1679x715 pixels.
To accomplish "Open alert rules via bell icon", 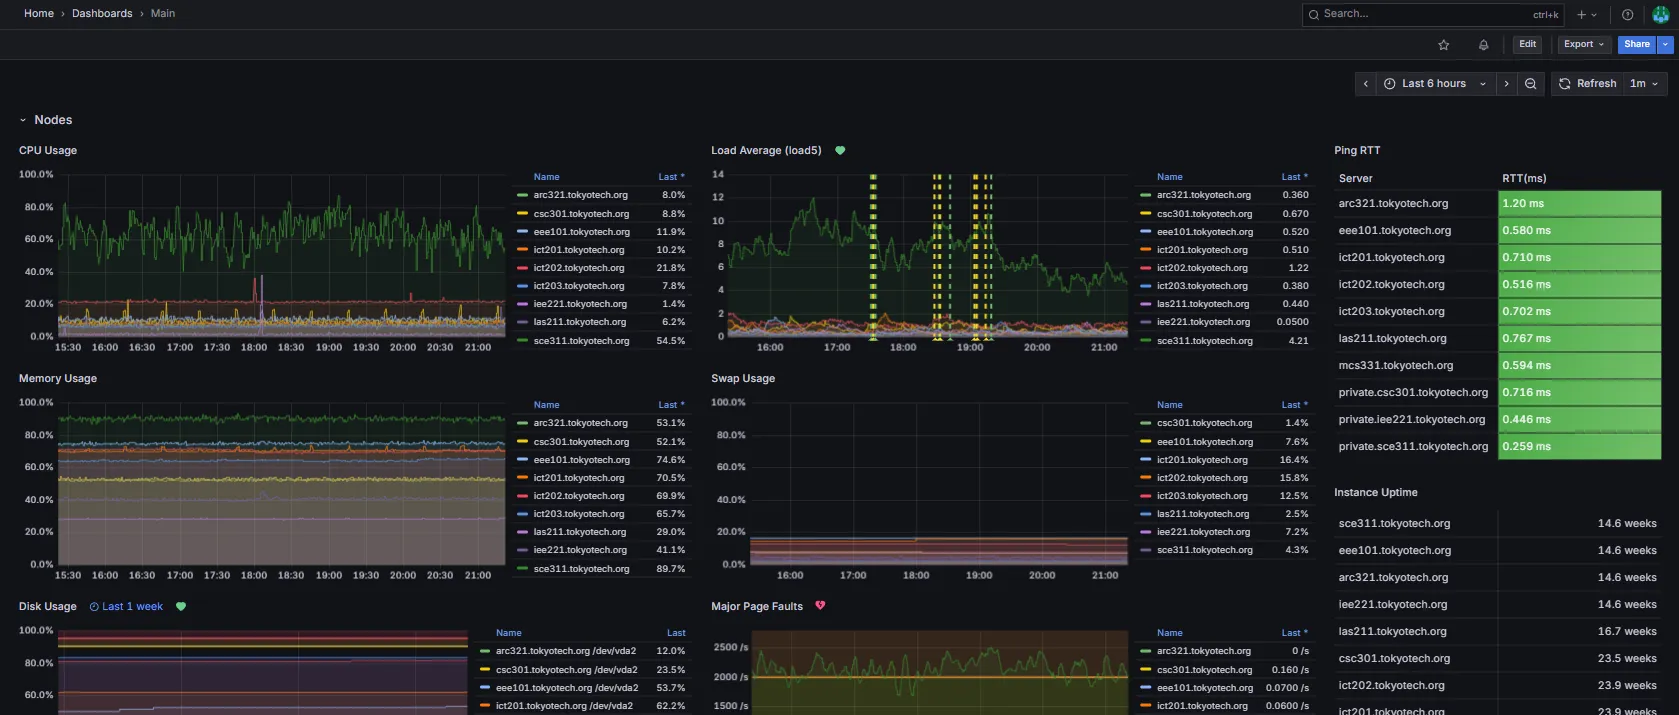I will (x=1483, y=45).
